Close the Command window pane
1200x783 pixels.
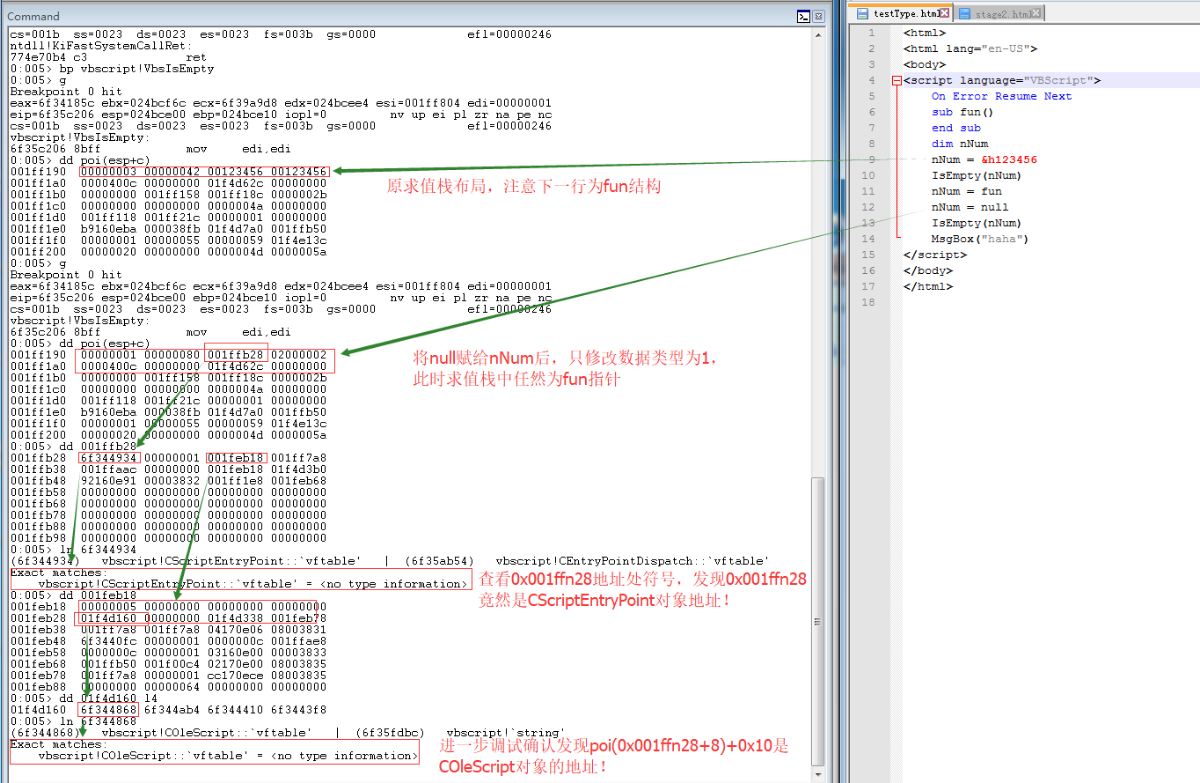pos(818,16)
